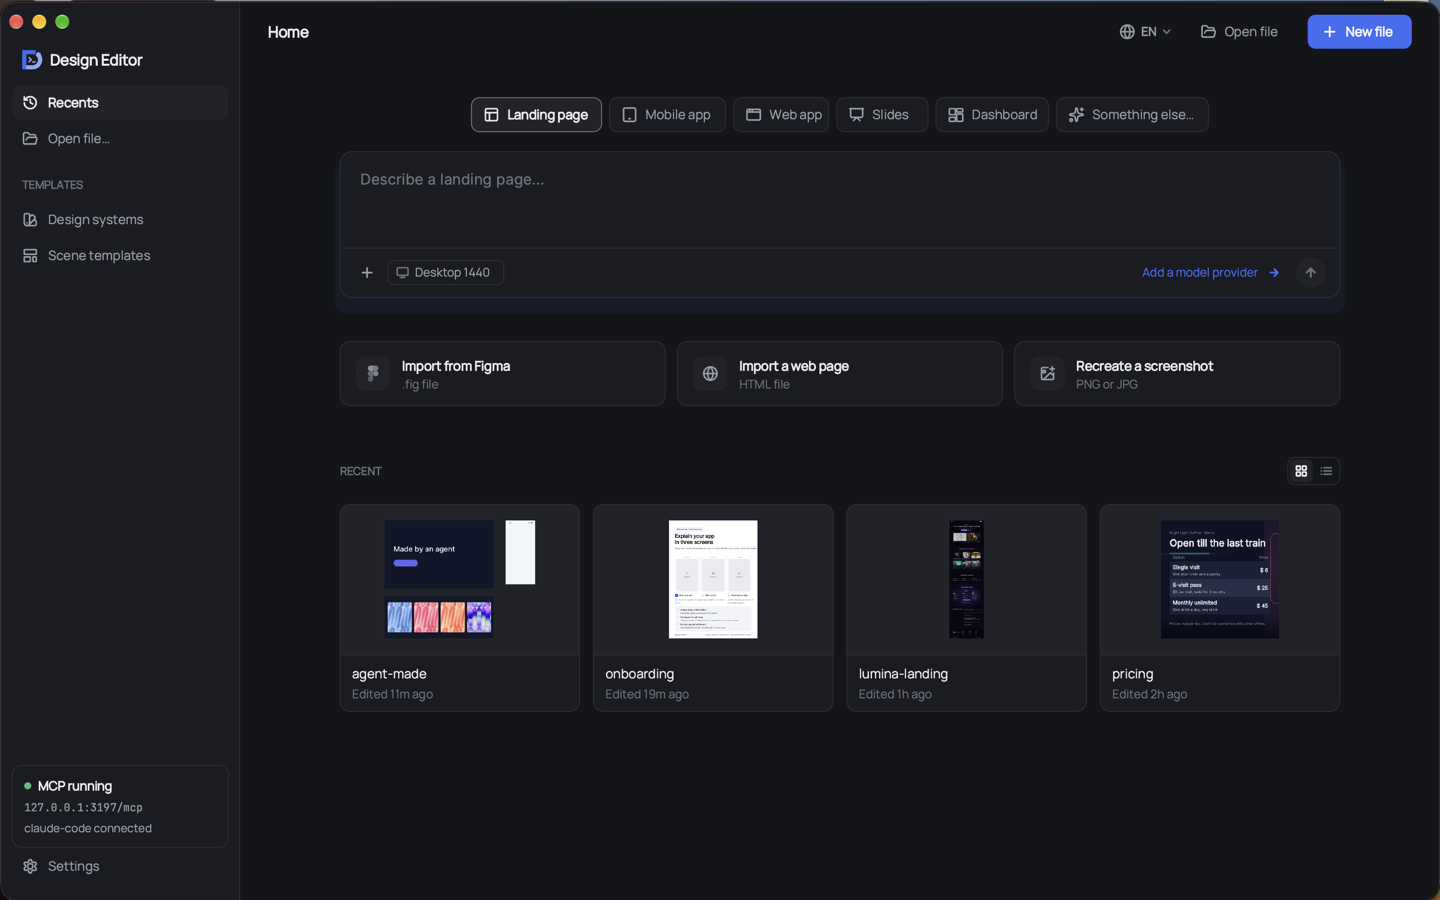Open Recents in the sidebar

click(120, 103)
